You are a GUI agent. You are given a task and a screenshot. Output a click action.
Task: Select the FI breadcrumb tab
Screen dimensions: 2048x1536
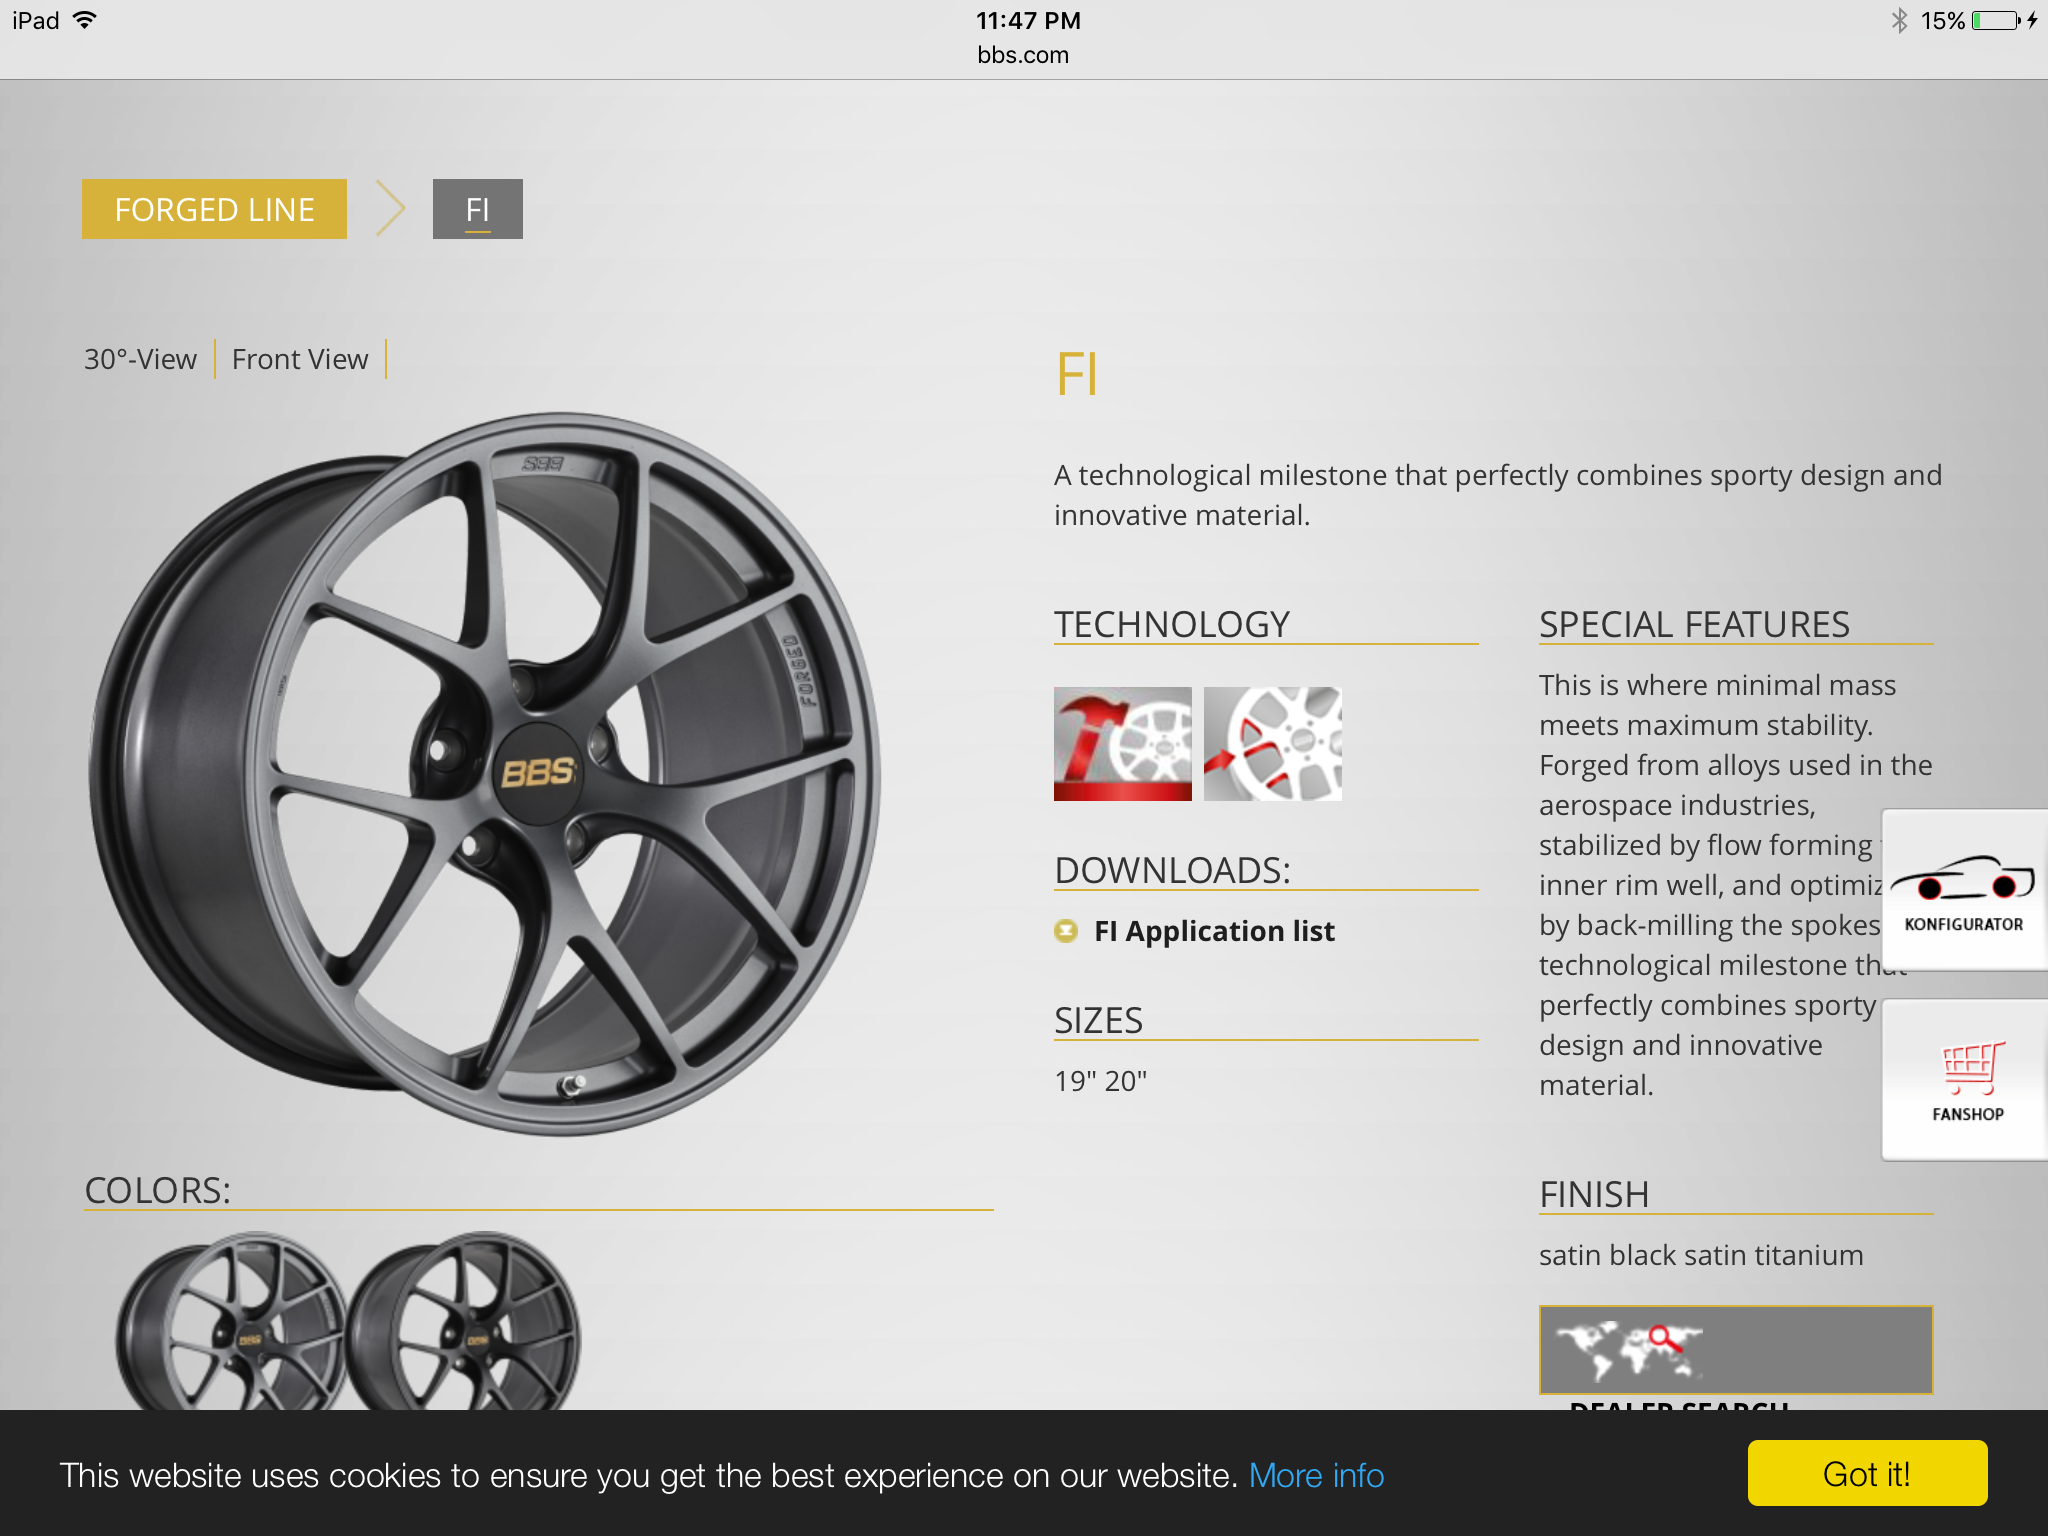pyautogui.click(x=477, y=209)
